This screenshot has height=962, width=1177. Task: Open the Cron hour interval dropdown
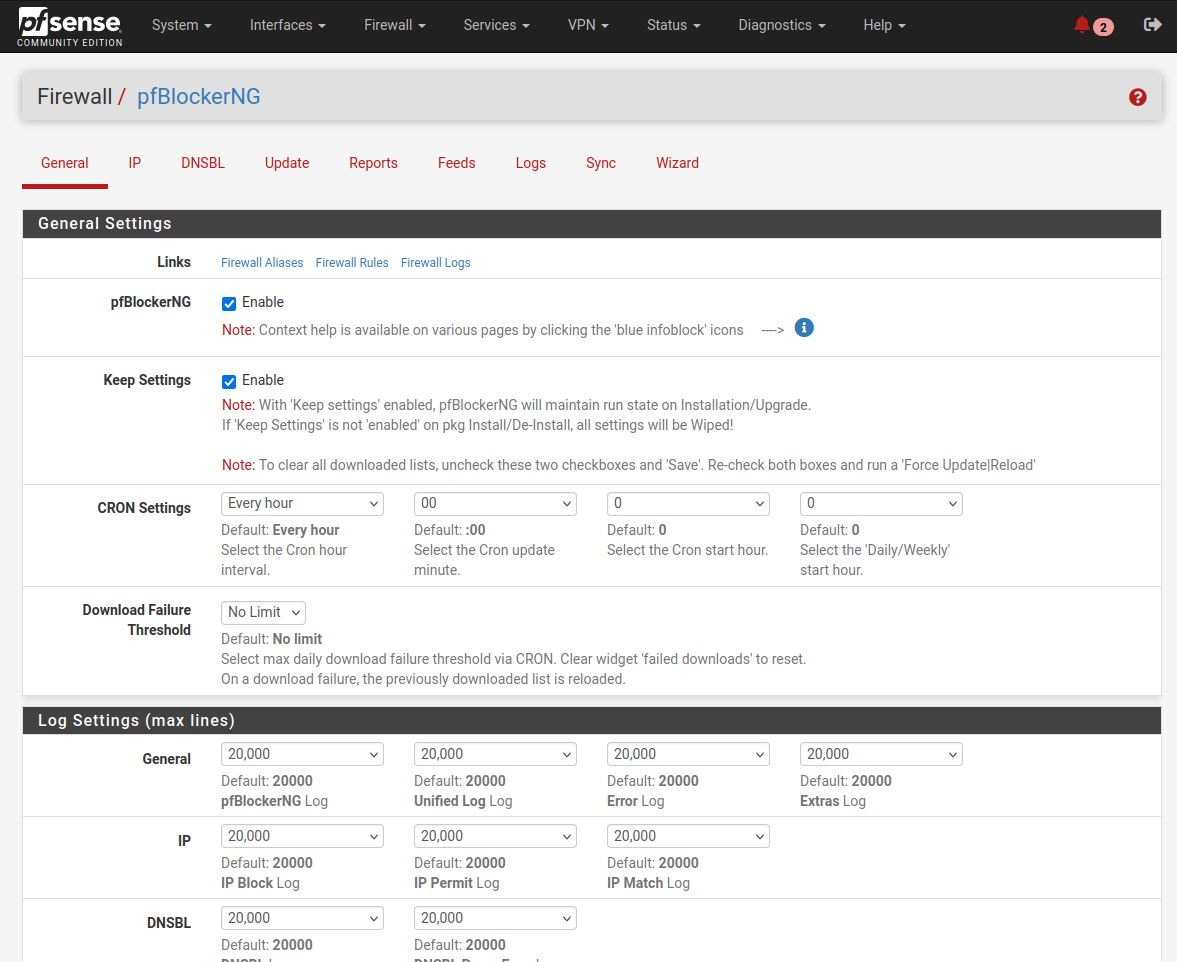pyautogui.click(x=302, y=503)
